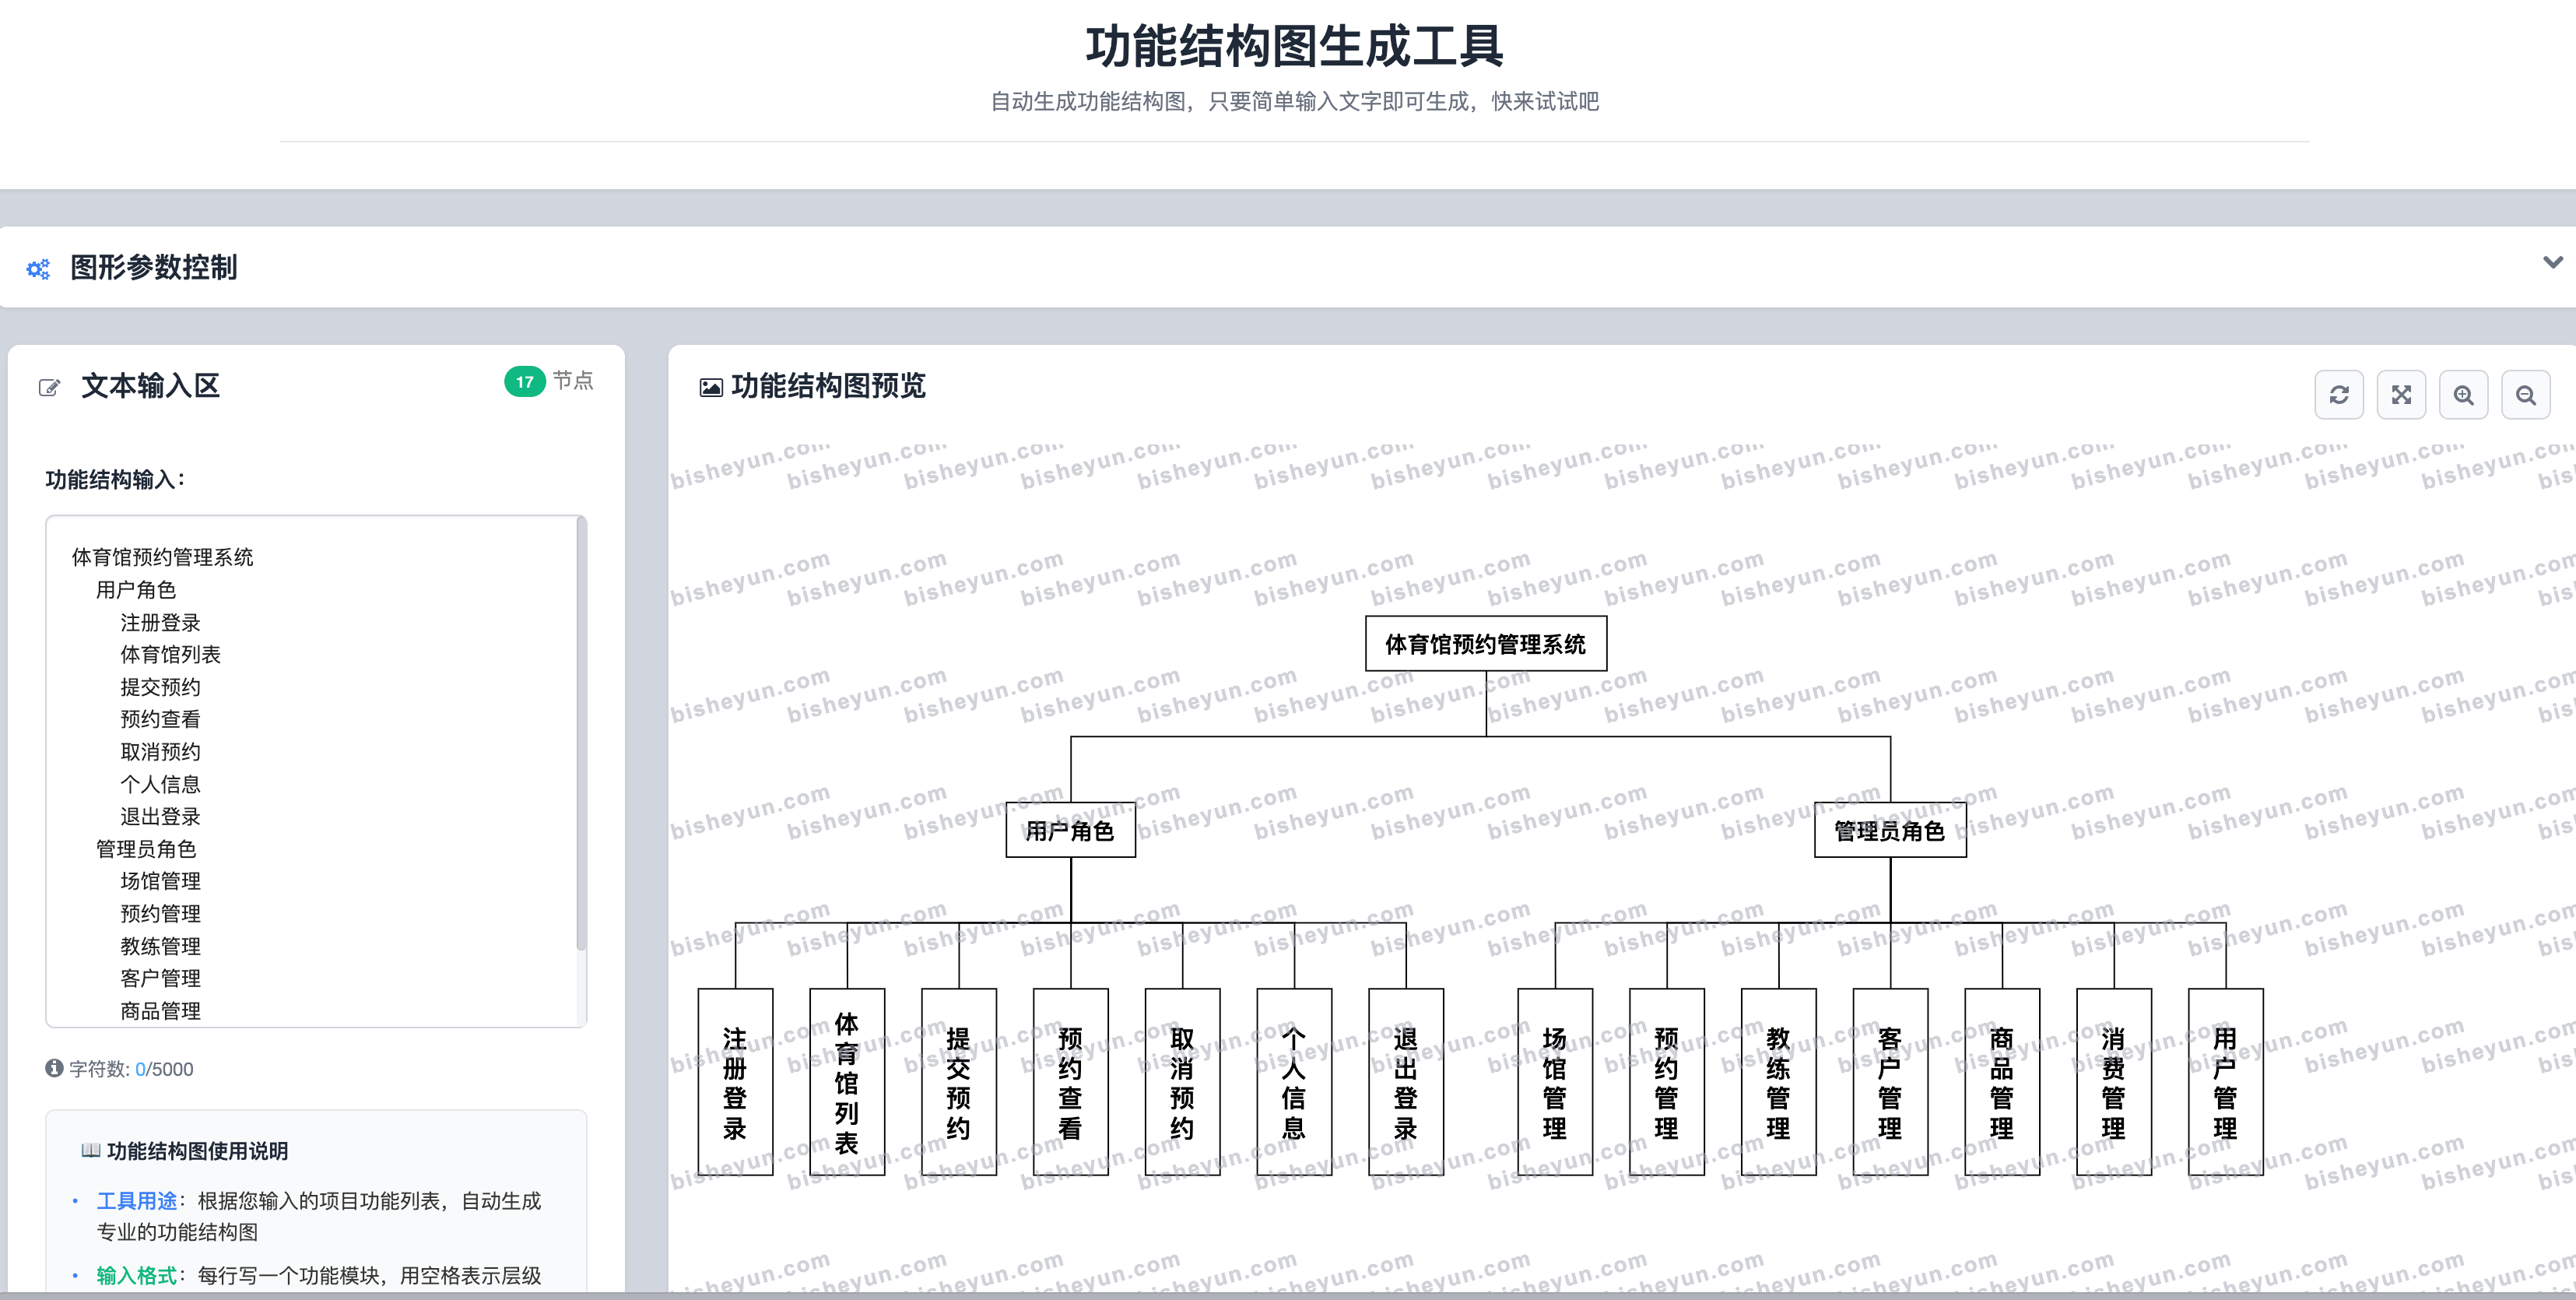Click the 字符数 0/5000 counter
Viewport: 2576px width, 1300px height.
(131, 1069)
